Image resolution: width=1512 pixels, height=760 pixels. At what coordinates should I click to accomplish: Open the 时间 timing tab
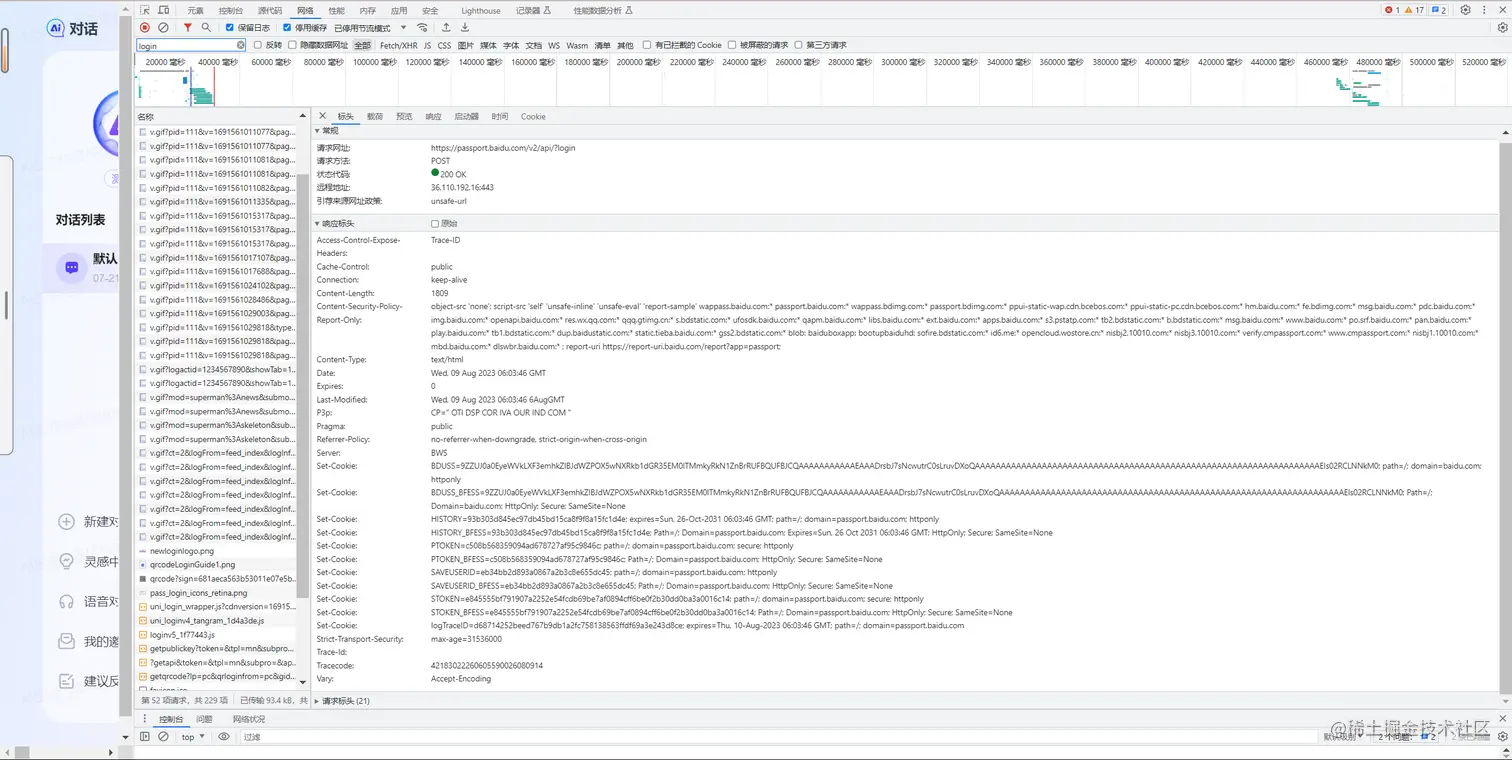[500, 116]
